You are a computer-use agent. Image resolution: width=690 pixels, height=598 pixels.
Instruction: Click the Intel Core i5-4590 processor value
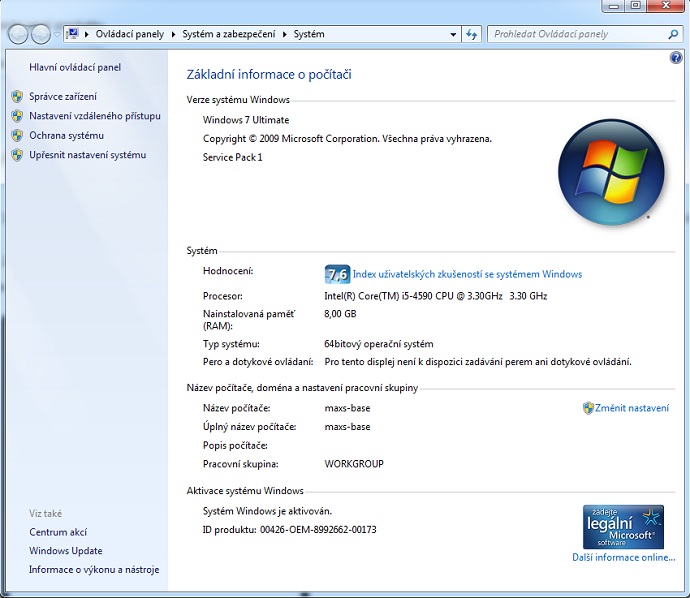click(436, 296)
